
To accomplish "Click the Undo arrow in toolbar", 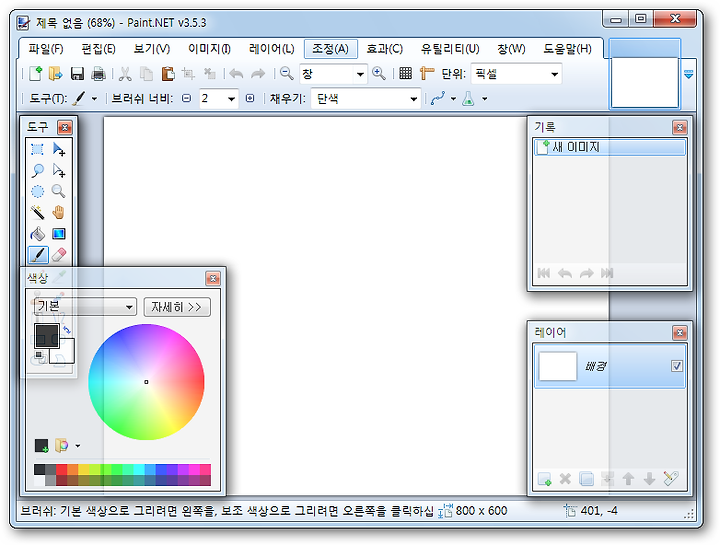I will click(x=236, y=73).
